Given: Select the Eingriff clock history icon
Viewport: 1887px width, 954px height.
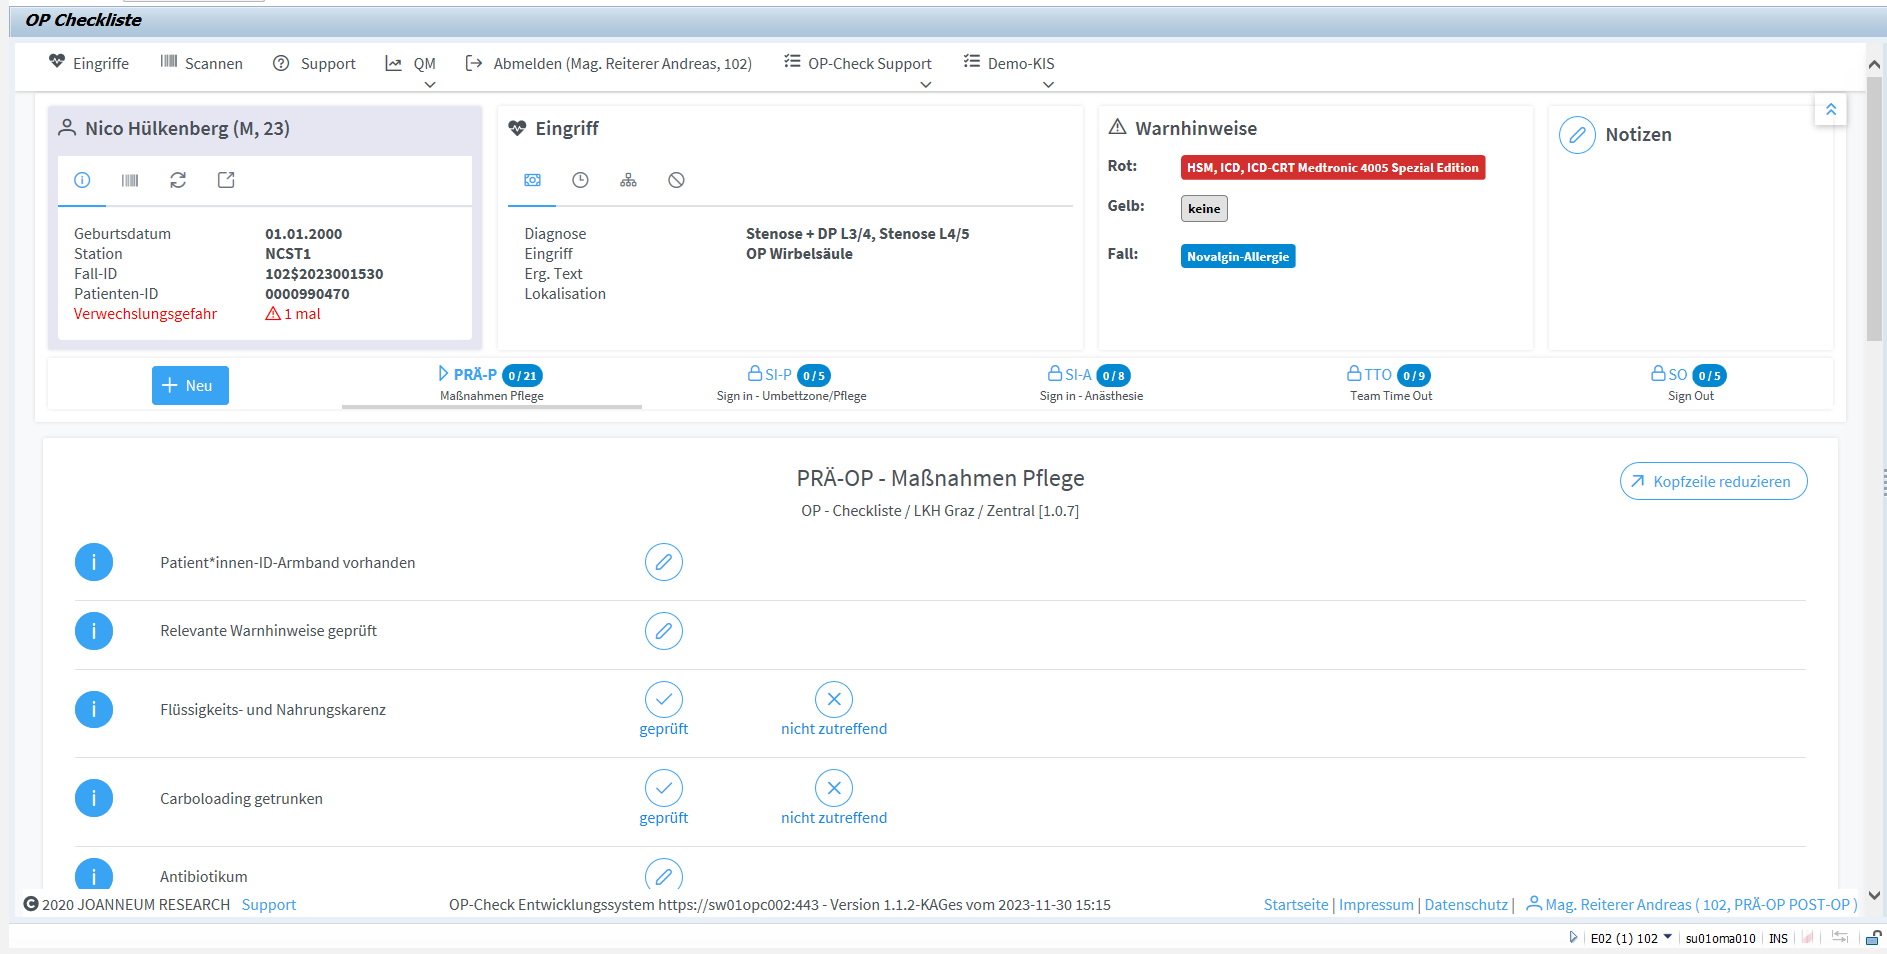Looking at the screenshot, I should point(580,180).
